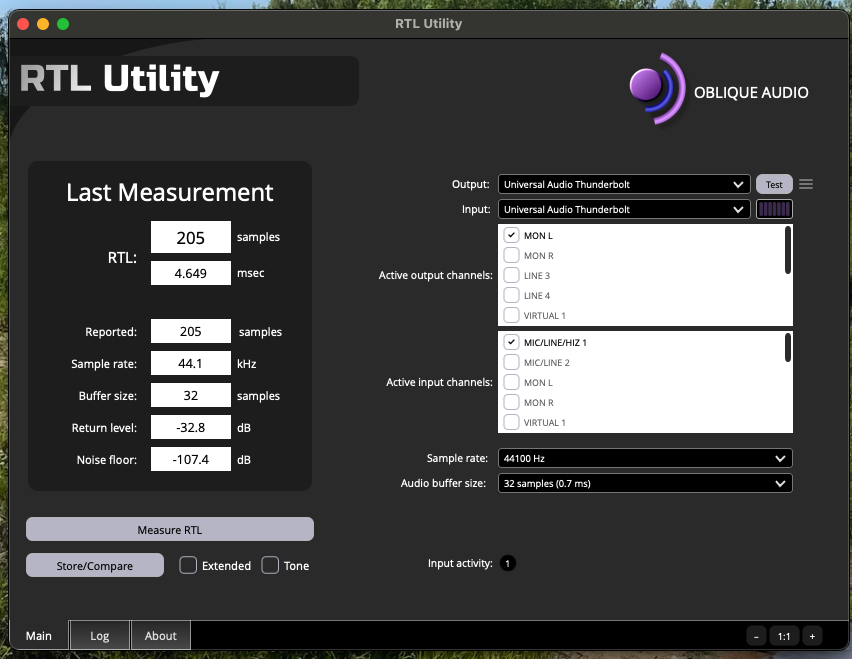
Task: Open the Output device dropdown
Action: [624, 184]
